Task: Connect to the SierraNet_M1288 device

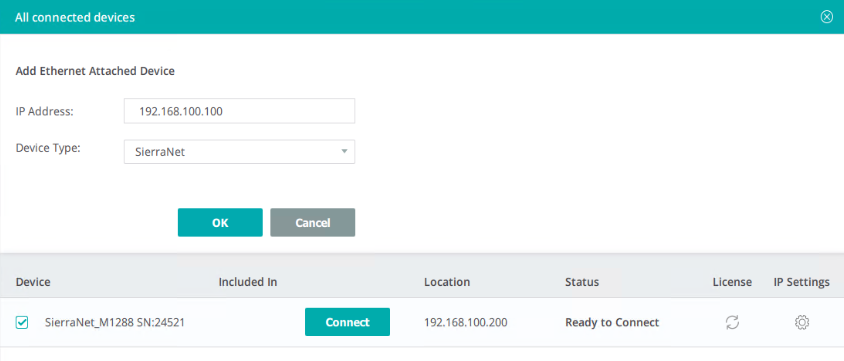Action: click(347, 322)
